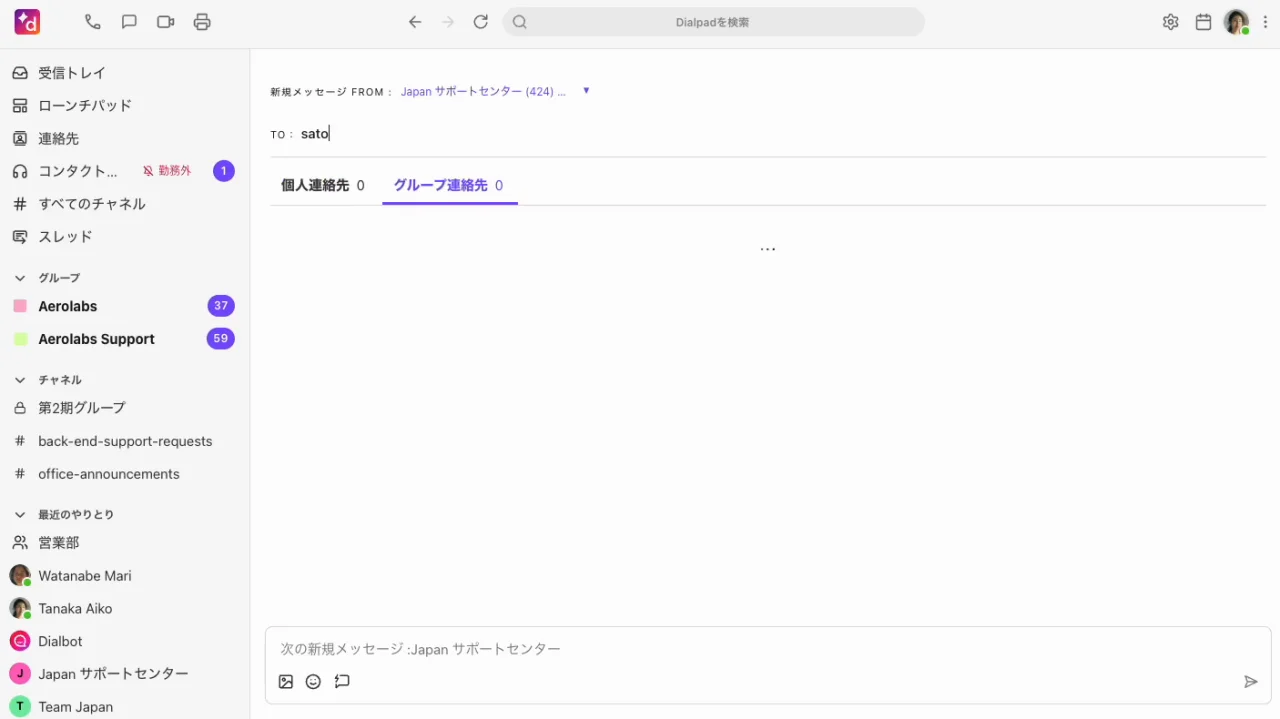Click the 37 unread badge on Aerolabs
The height and width of the screenshot is (719, 1280).
tap(221, 306)
